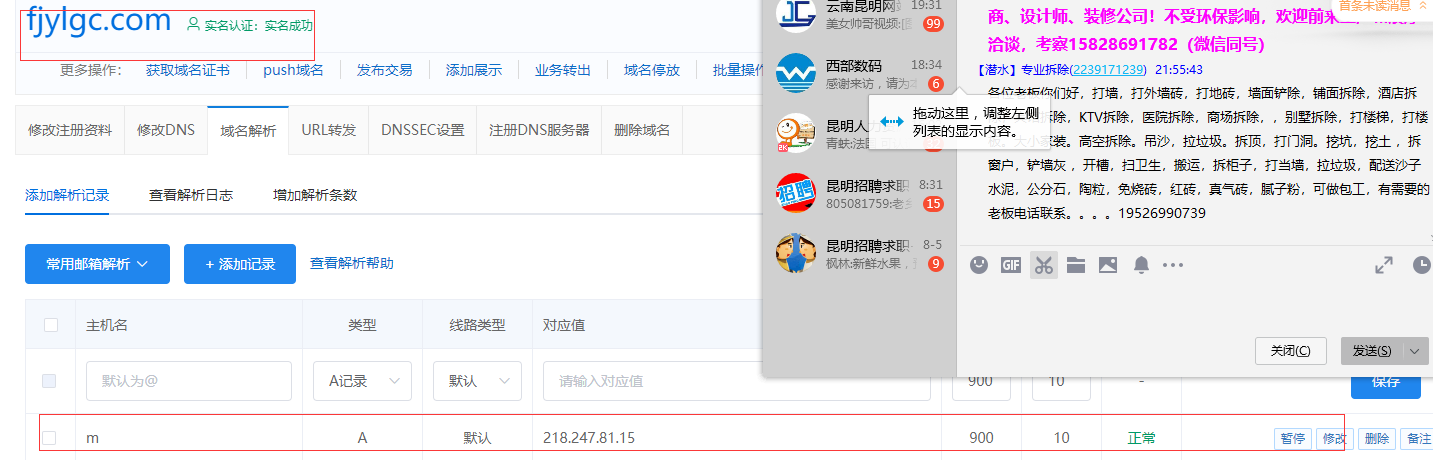This screenshot has height=460, width=1433.
Task: Check the checkbox for host record m
Action: pyautogui.click(x=49, y=437)
